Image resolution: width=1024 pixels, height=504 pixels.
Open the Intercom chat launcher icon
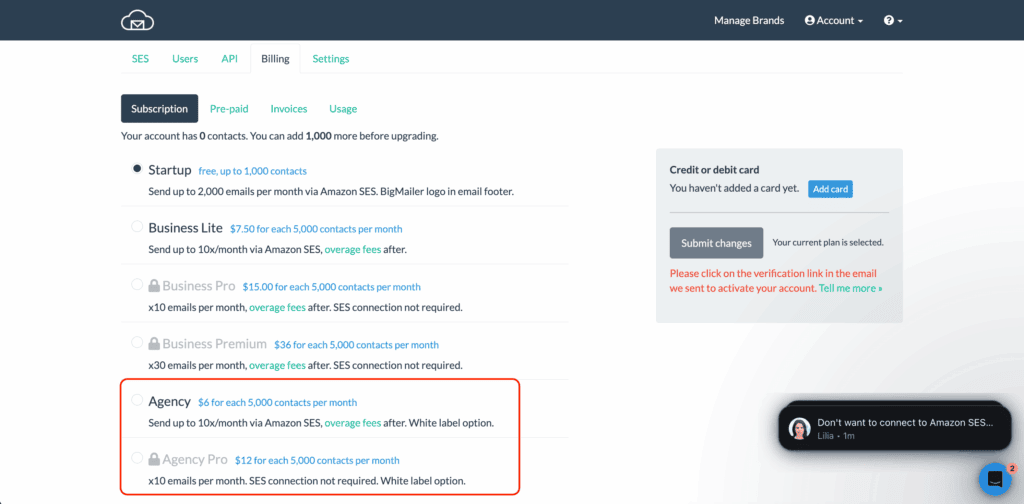(995, 479)
